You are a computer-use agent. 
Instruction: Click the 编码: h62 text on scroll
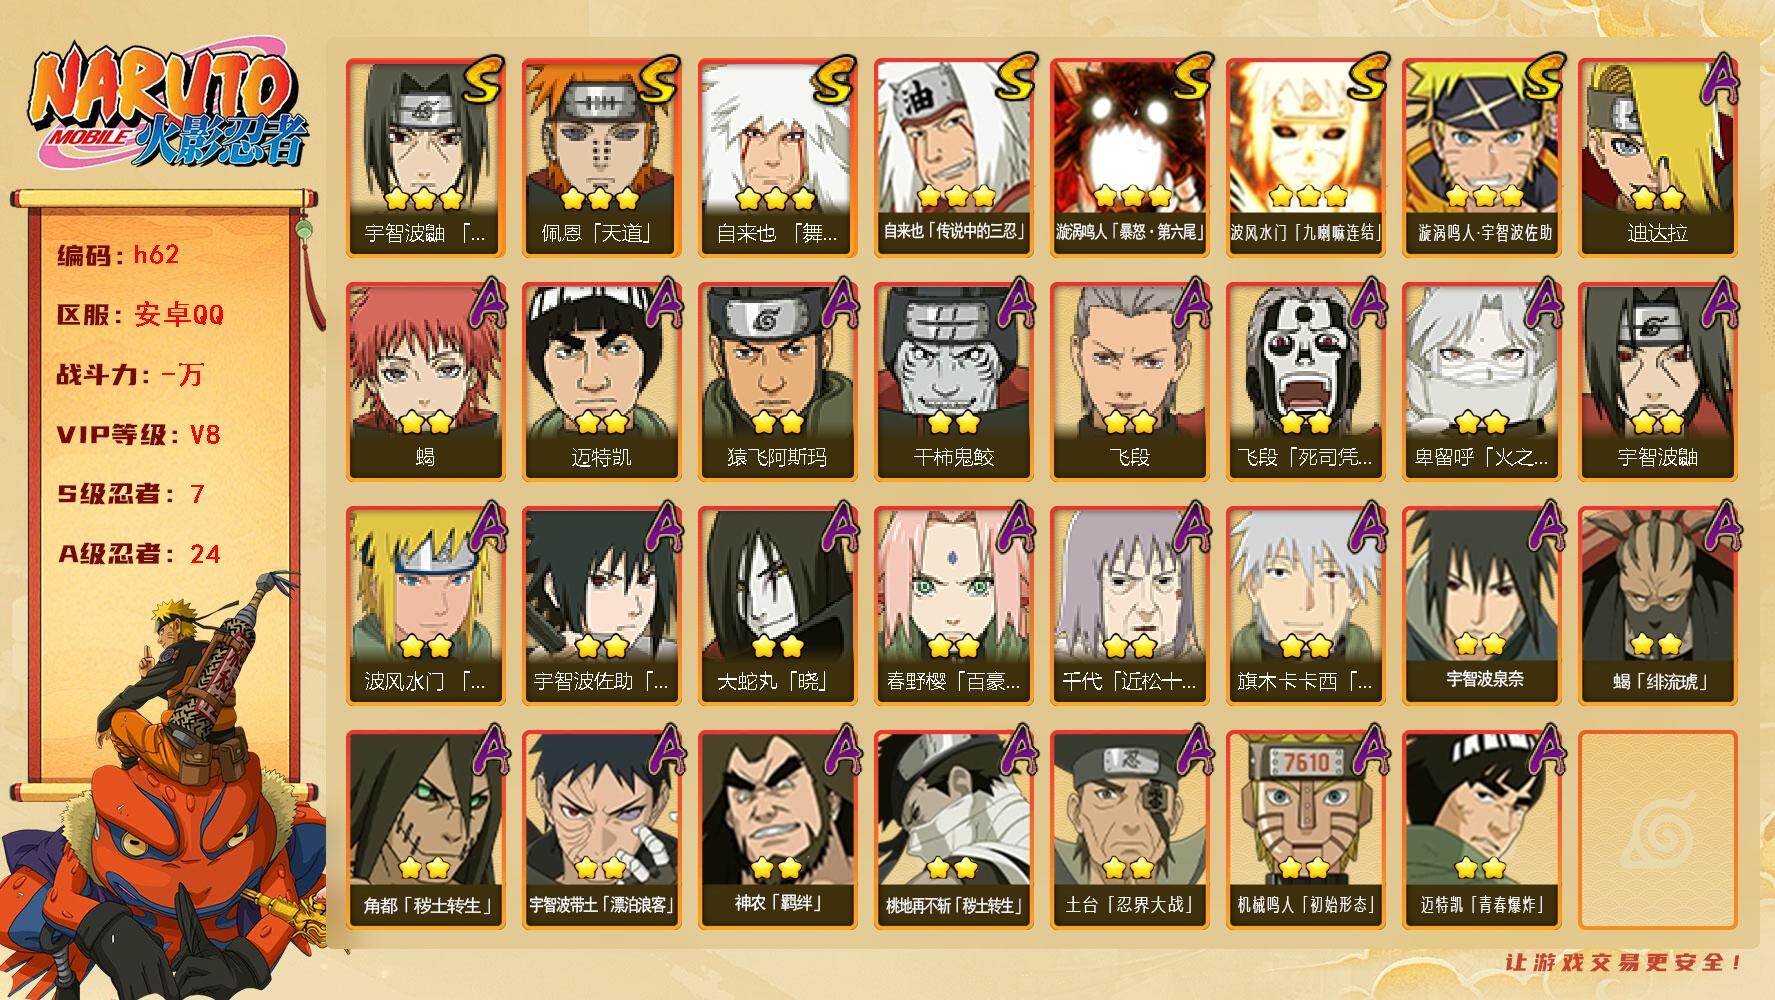click(x=118, y=255)
